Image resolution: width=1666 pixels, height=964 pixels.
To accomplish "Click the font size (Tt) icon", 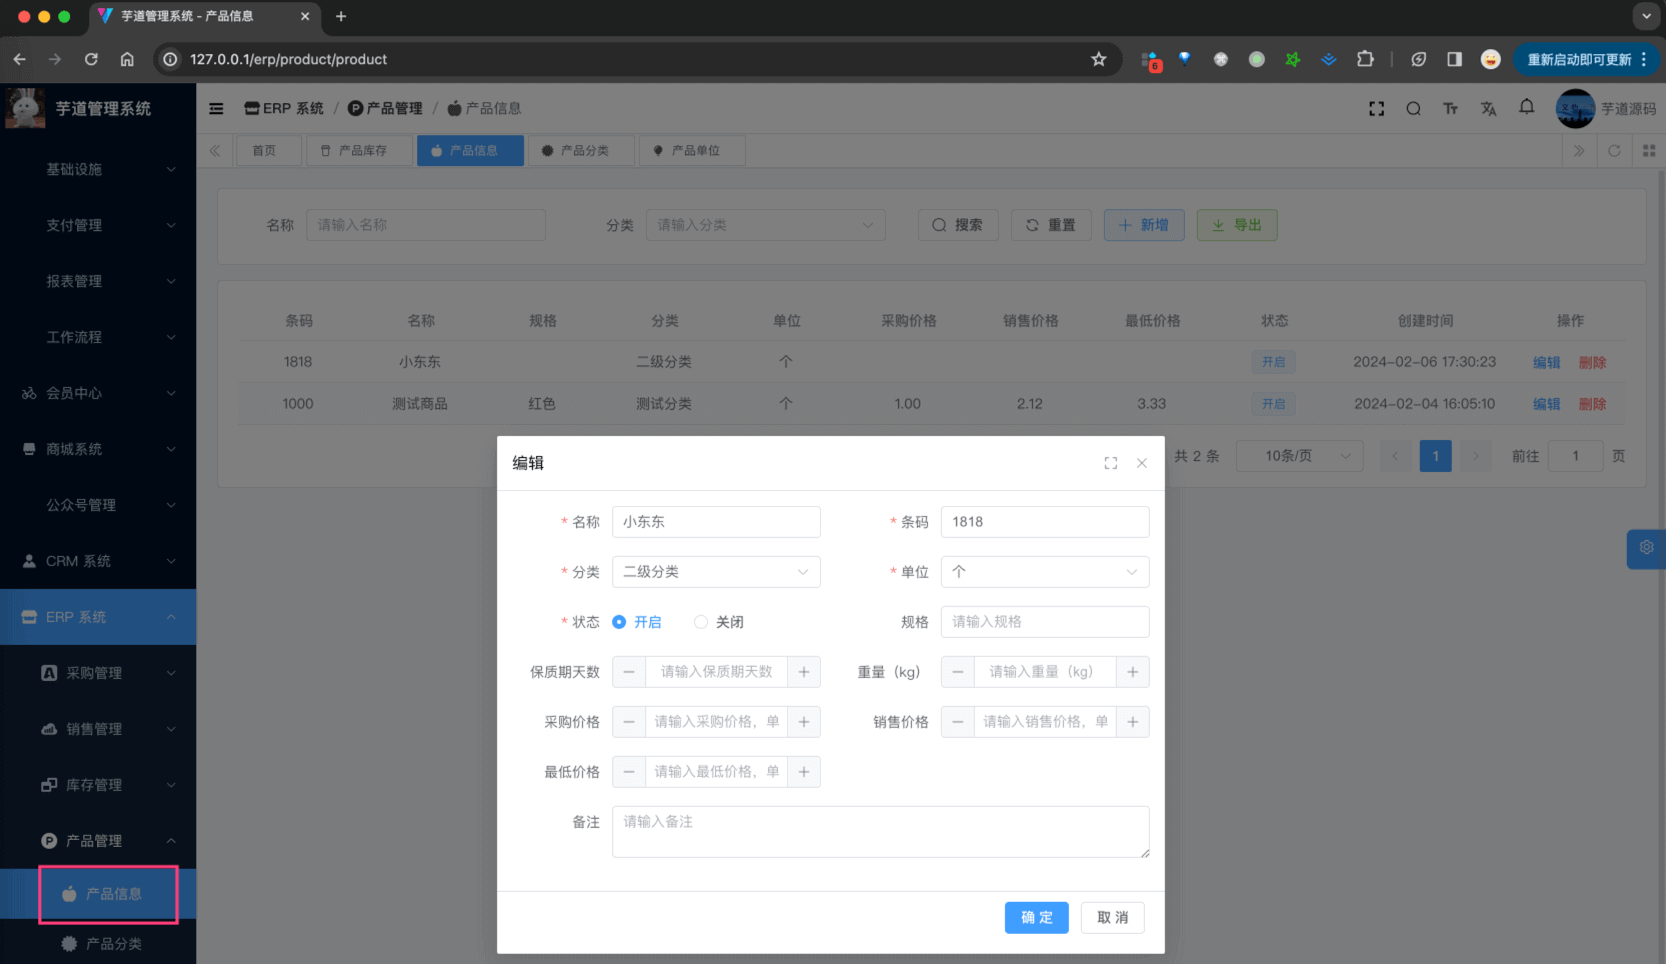I will [x=1451, y=108].
